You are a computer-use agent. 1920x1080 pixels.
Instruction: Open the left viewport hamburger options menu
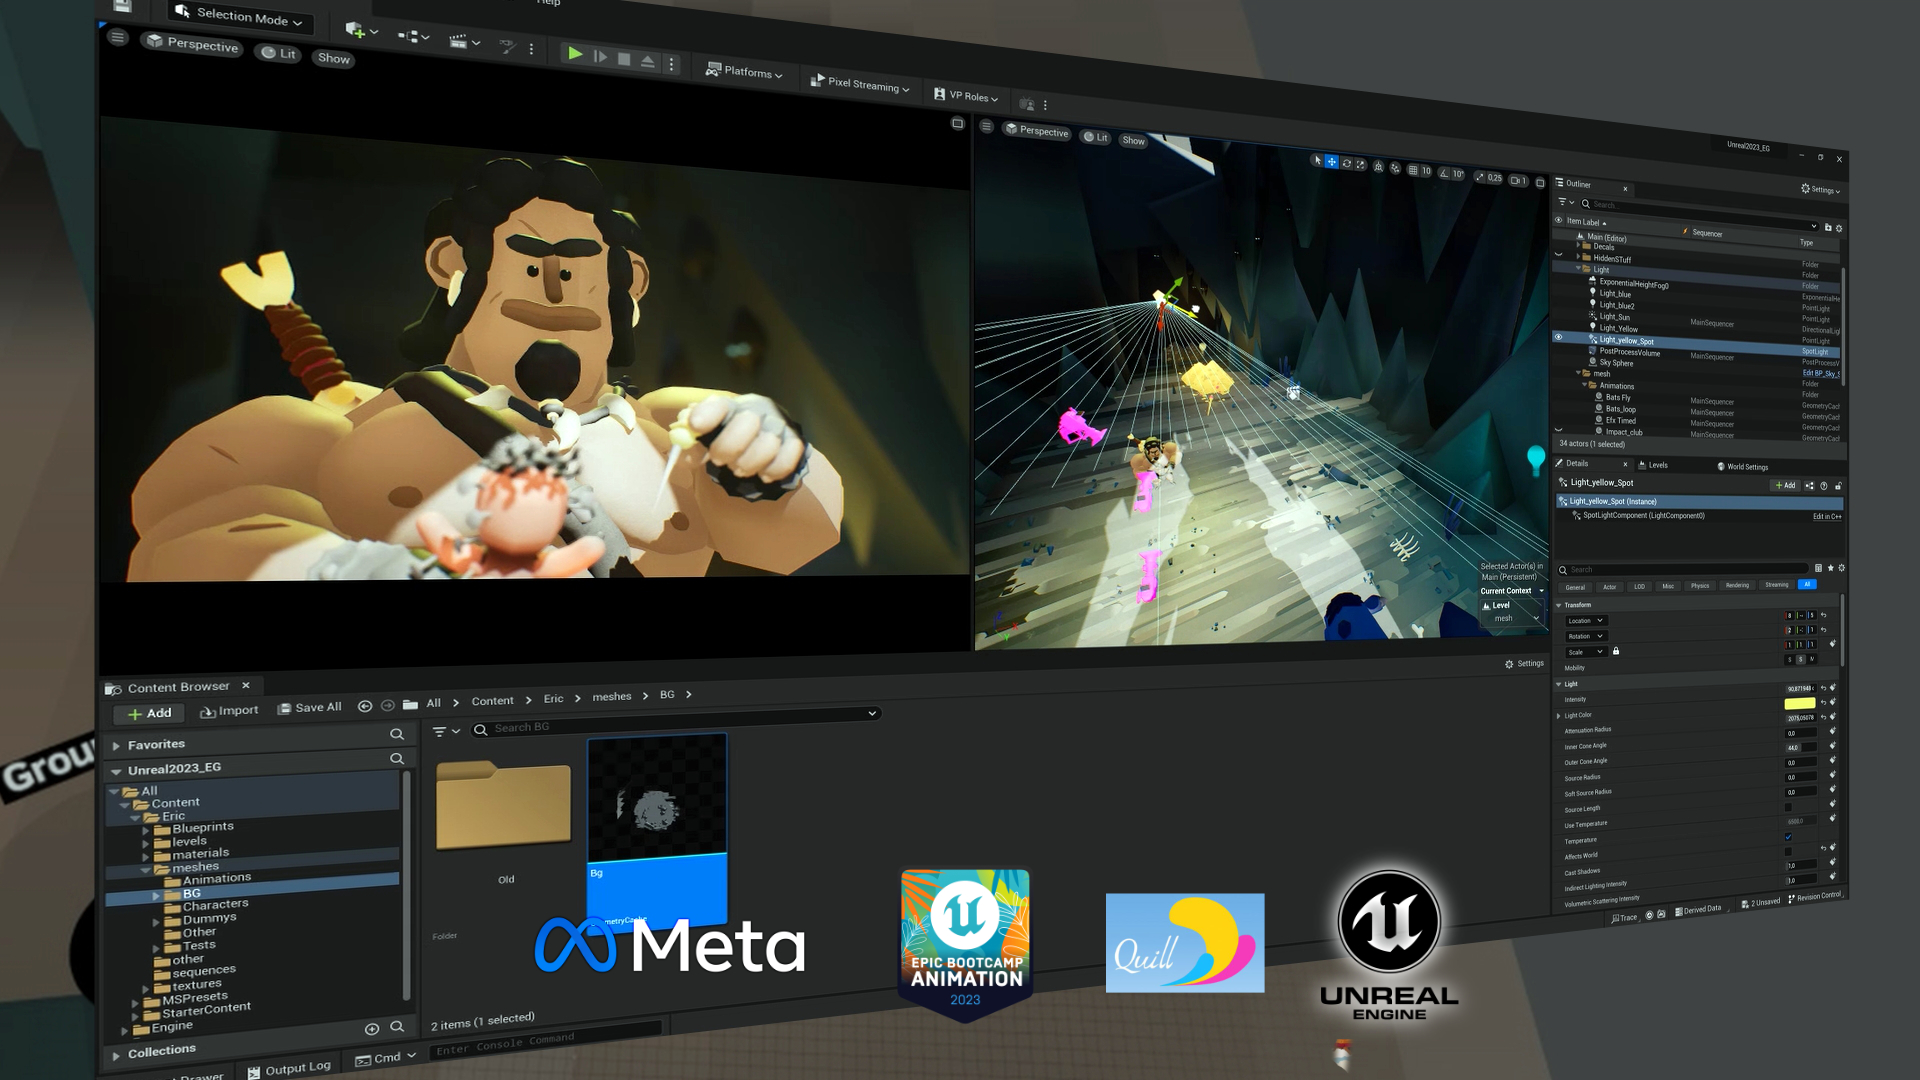coord(118,38)
